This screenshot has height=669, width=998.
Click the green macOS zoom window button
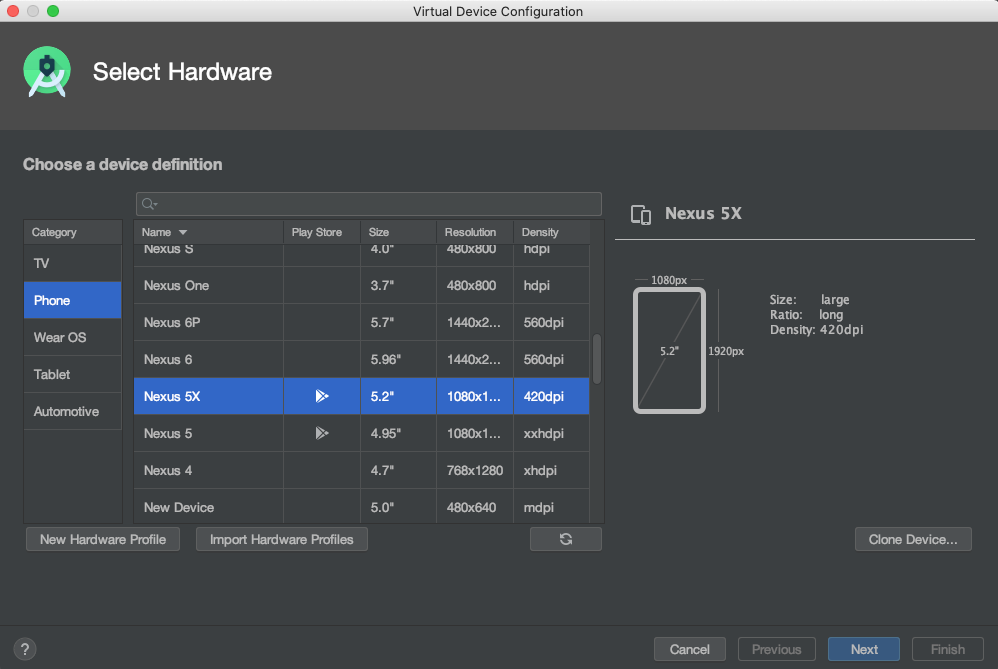tap(53, 11)
